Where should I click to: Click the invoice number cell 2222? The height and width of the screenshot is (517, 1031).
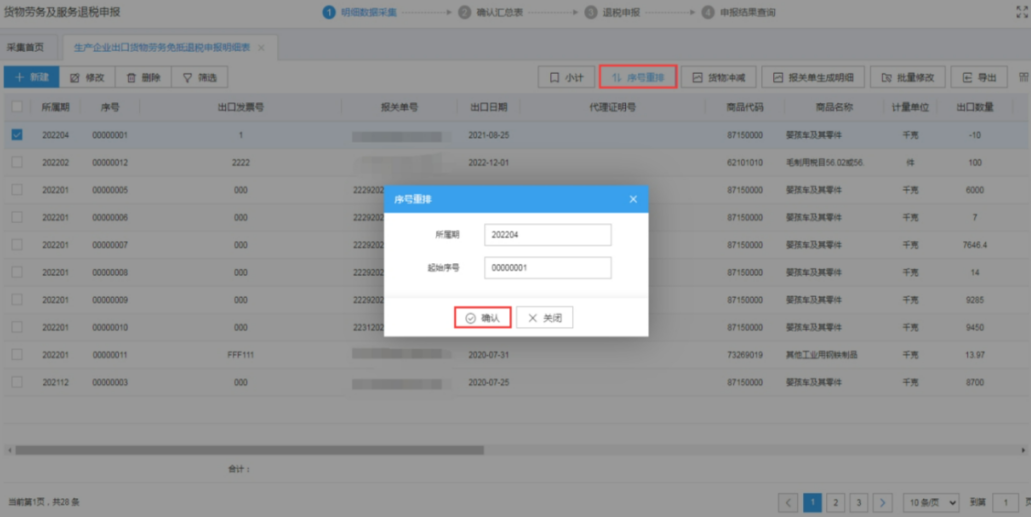[241, 162]
